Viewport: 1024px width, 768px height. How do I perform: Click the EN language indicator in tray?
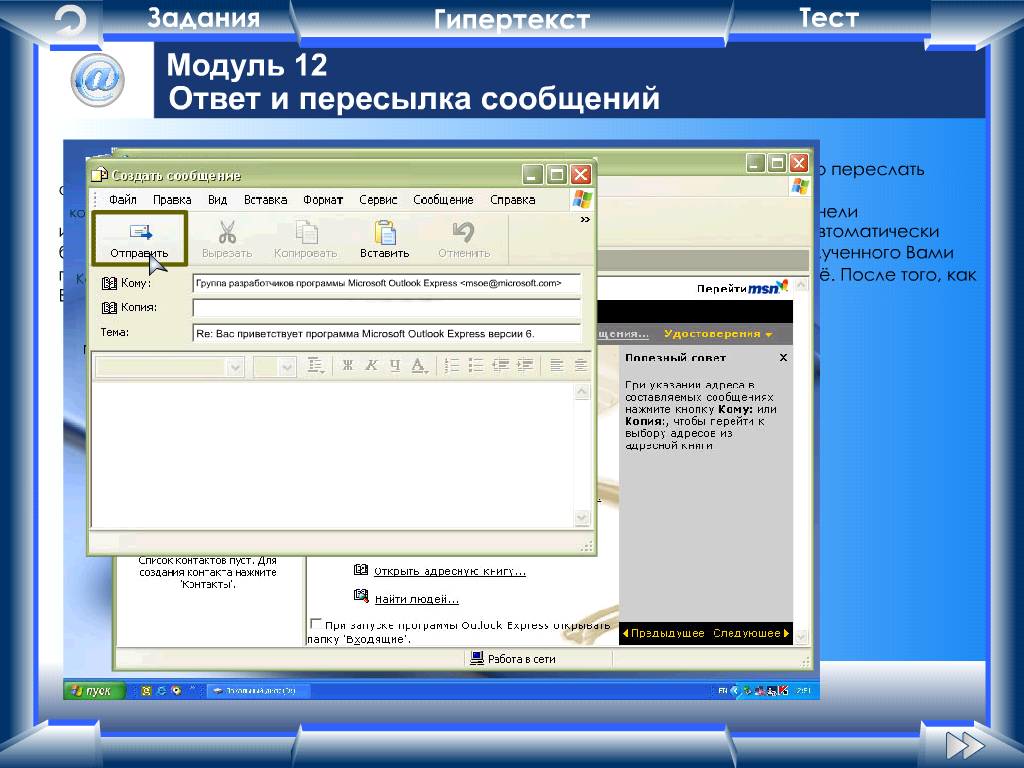[722, 690]
